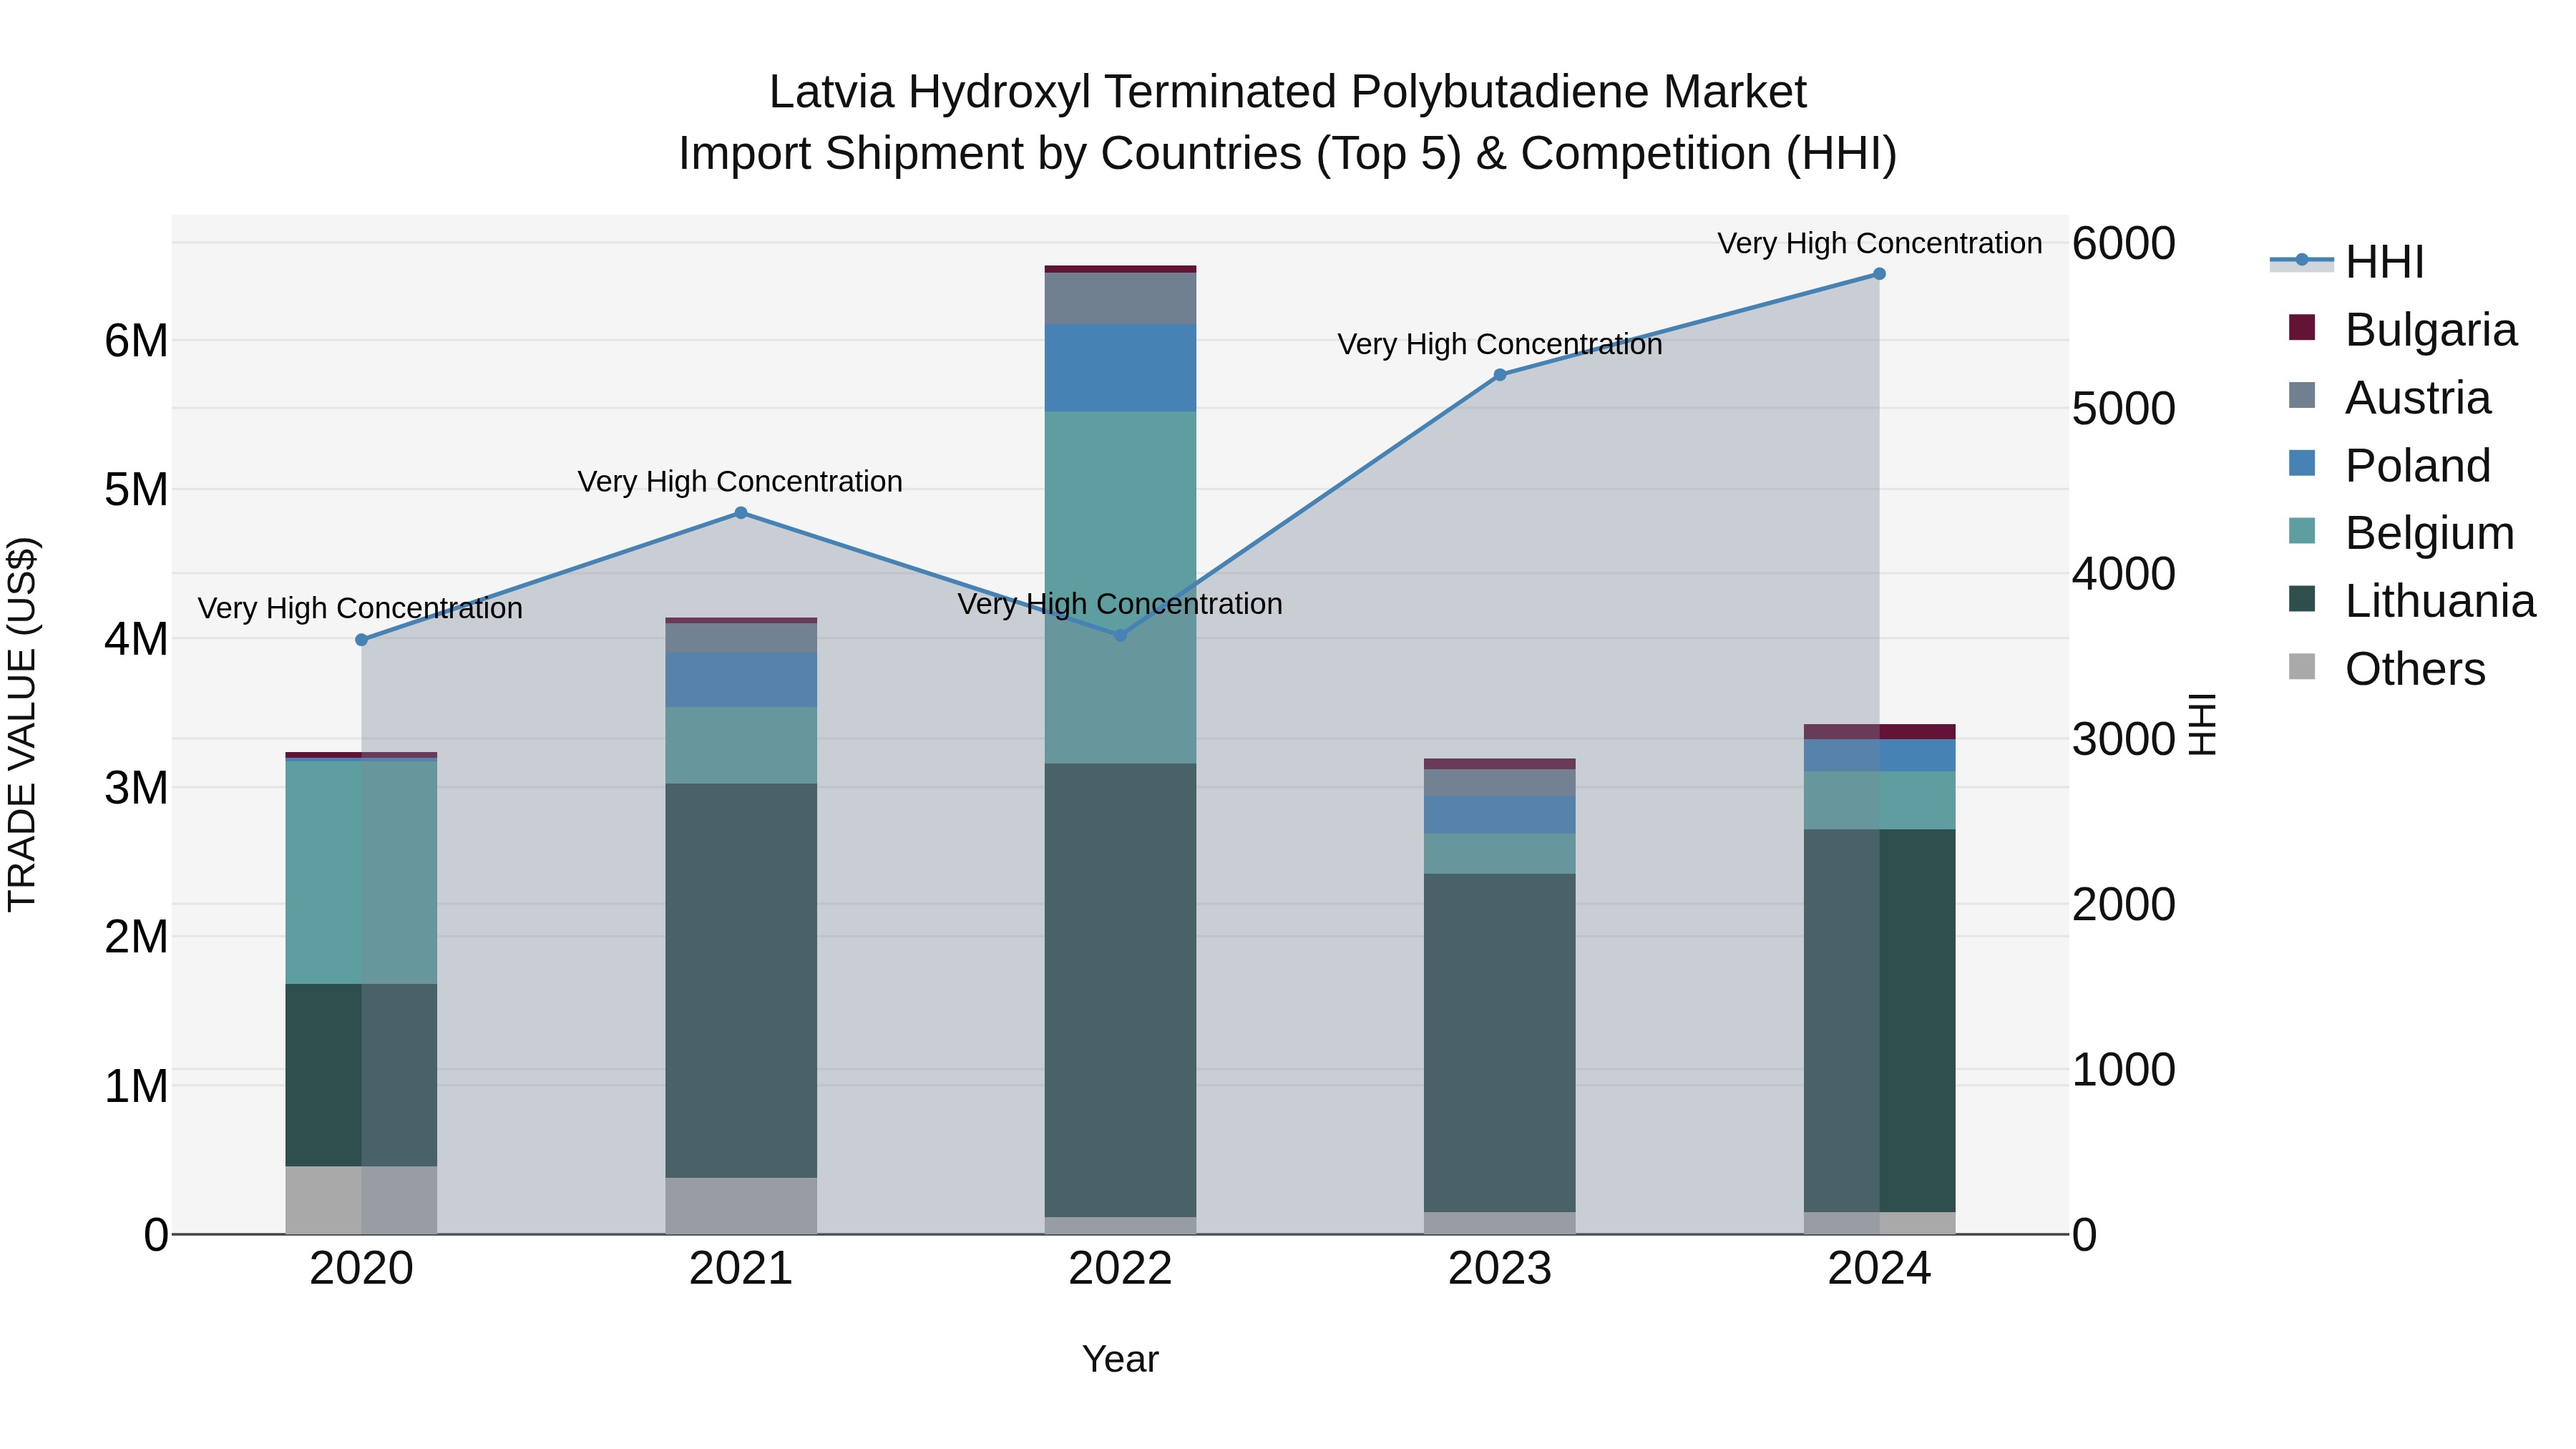Click the 6M left axis tick label

pyautogui.click(x=136, y=341)
